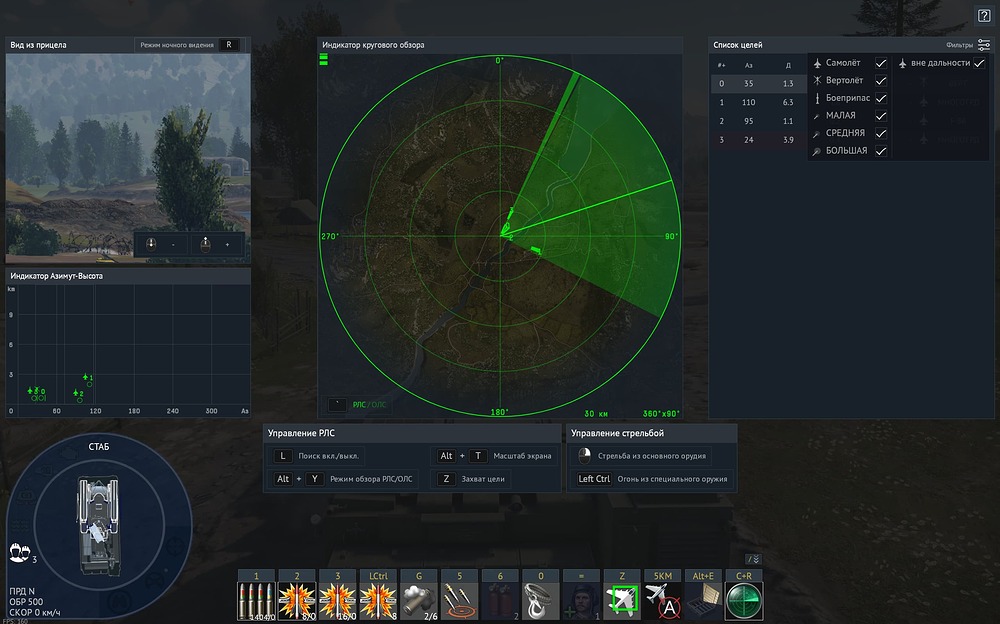Select target 1 row in target list

758,102
